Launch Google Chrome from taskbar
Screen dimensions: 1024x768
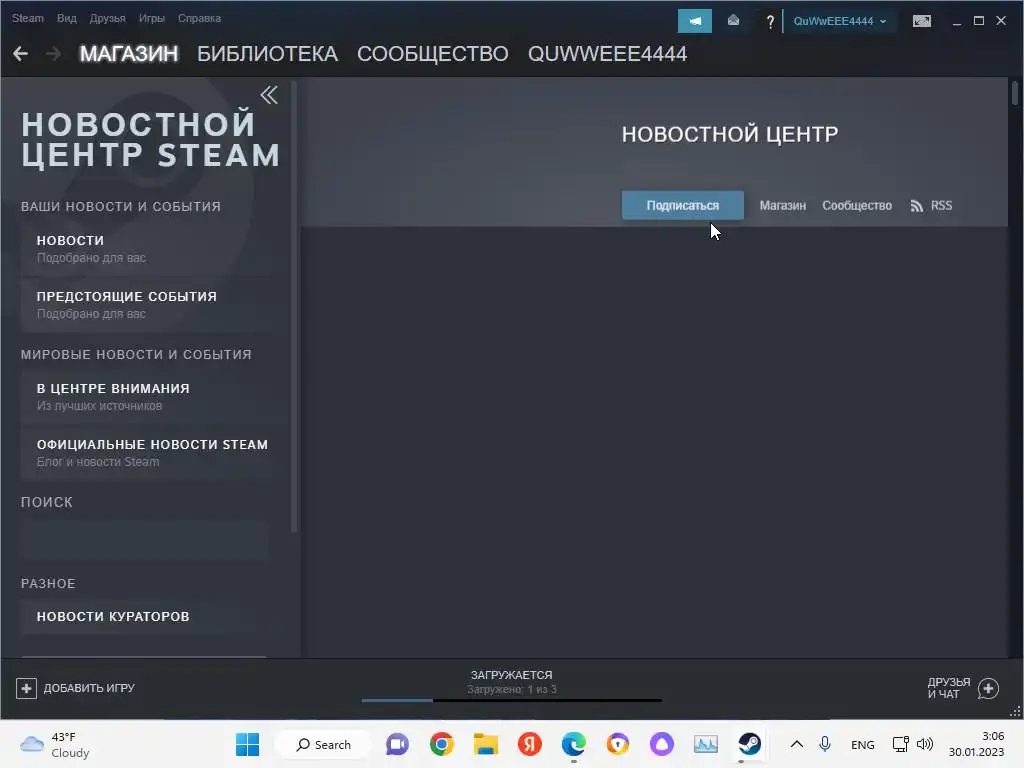coord(441,744)
